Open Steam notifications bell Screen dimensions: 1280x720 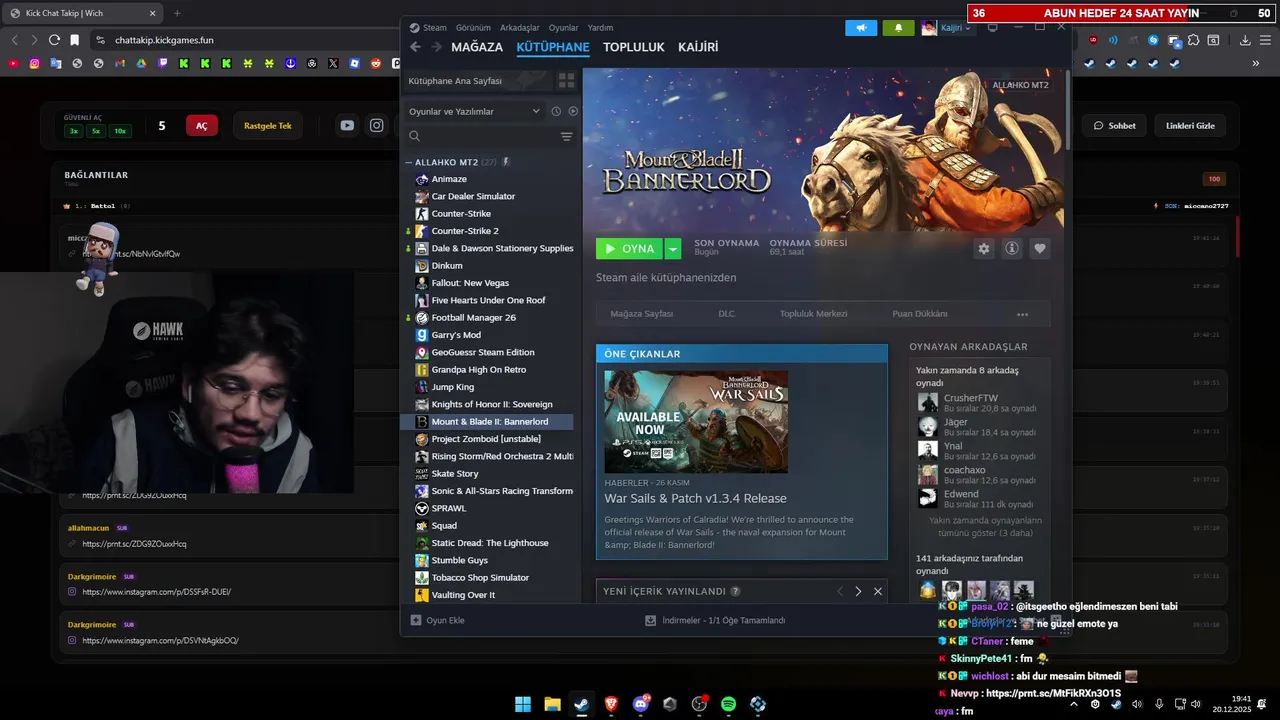click(x=898, y=28)
